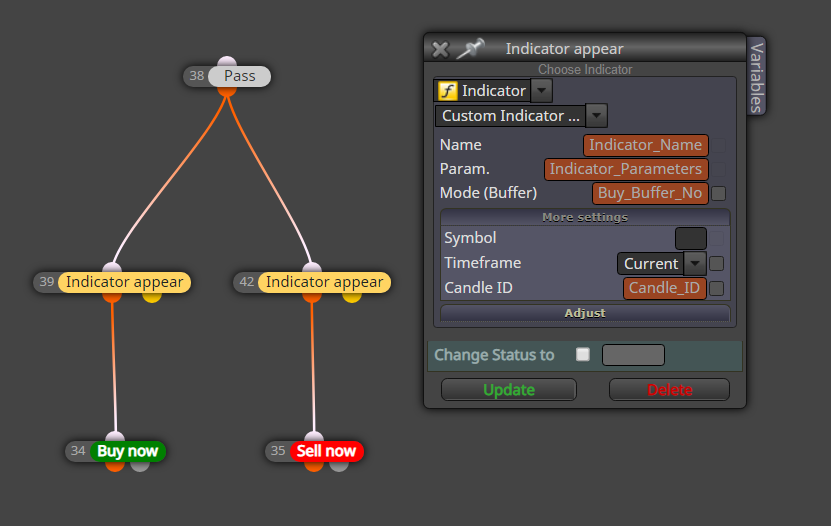Select Indicator appear node 42
The image size is (831, 526).
[x=324, y=282]
